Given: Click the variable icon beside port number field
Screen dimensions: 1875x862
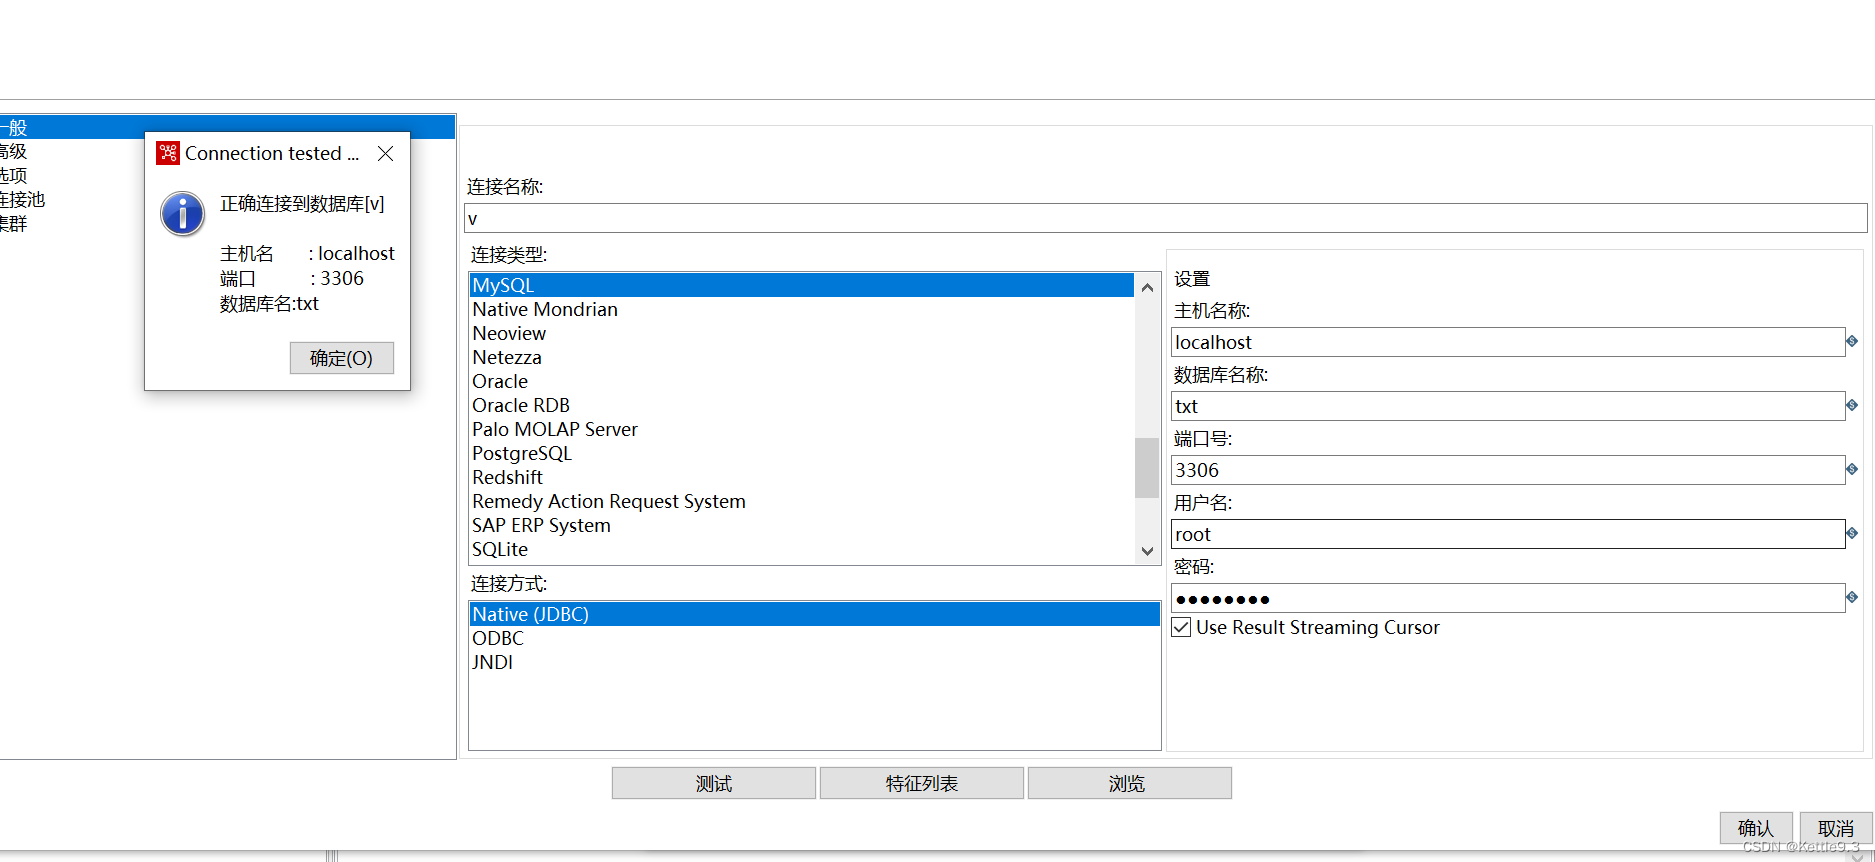Looking at the screenshot, I should tap(1852, 470).
